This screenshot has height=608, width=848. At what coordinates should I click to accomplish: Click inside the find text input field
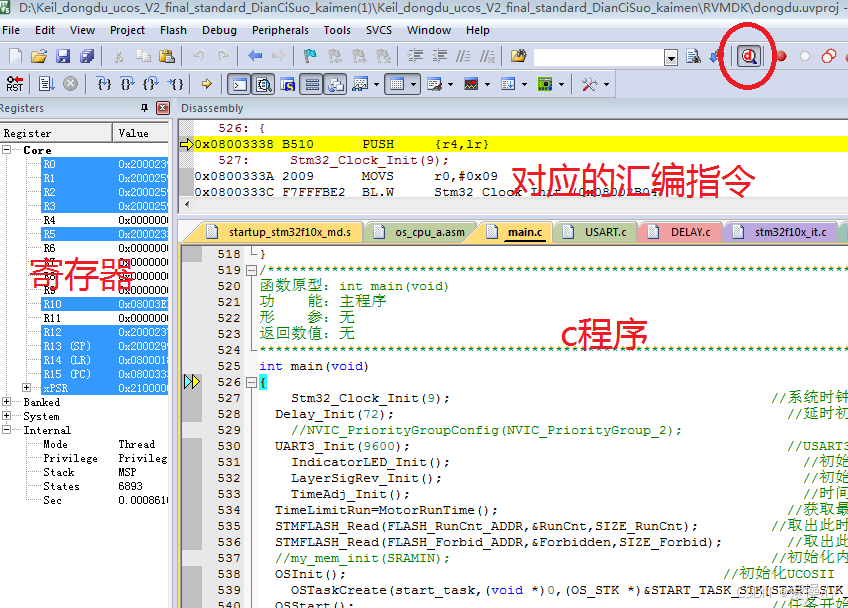[x=599, y=57]
